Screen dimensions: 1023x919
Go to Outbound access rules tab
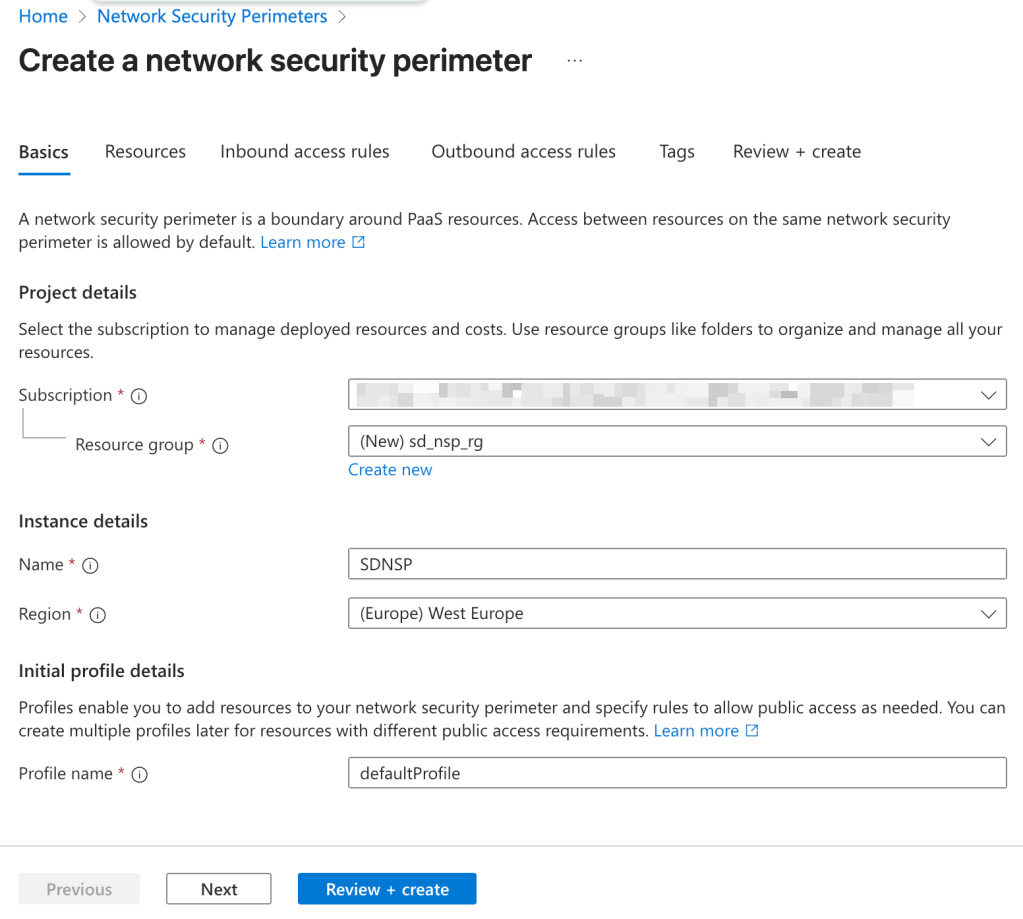pyautogui.click(x=523, y=152)
